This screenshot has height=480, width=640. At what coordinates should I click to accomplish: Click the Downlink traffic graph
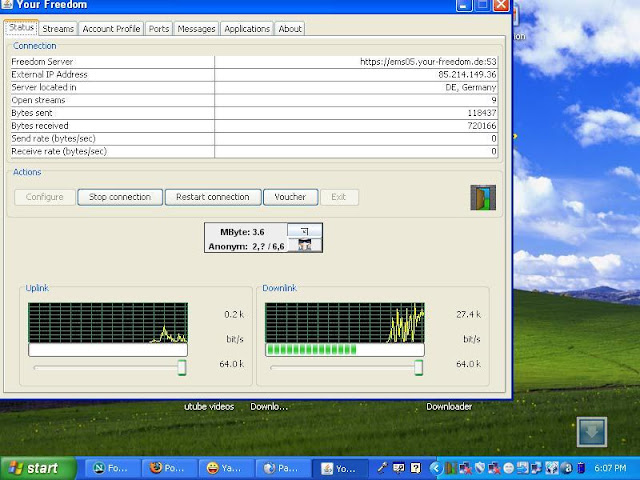pyautogui.click(x=345, y=322)
